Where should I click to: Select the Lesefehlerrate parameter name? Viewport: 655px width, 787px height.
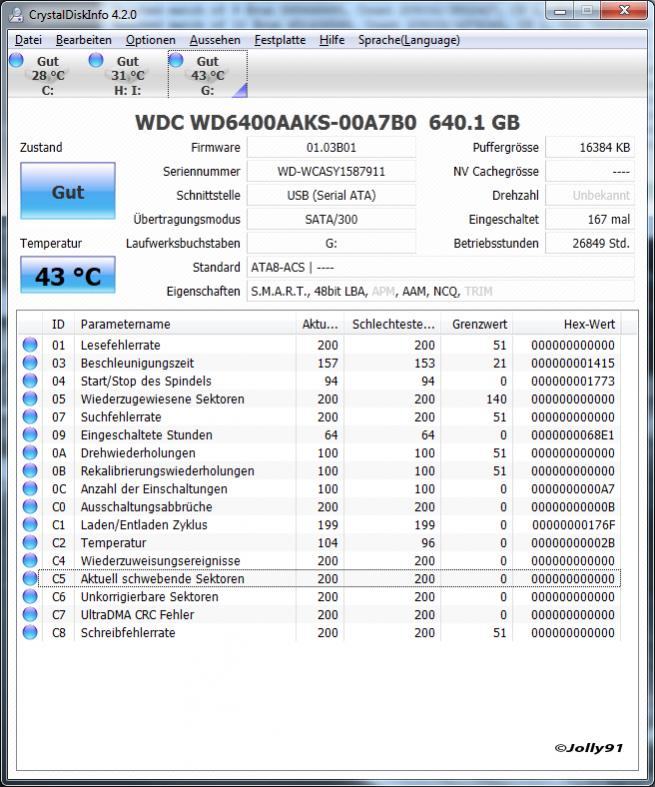click(120, 345)
